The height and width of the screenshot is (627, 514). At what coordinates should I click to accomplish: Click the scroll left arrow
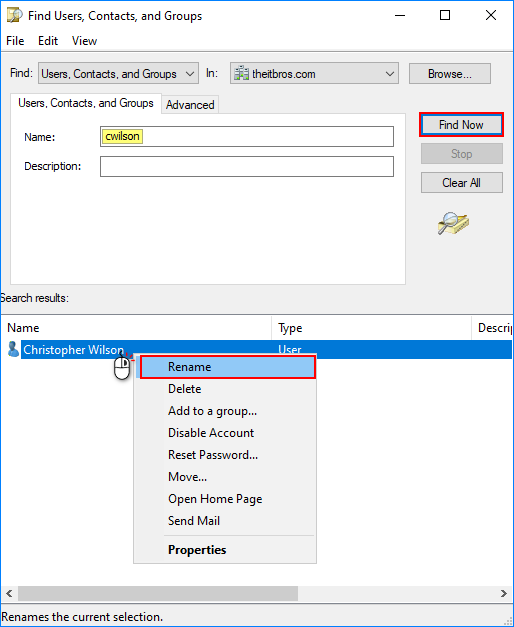(9, 593)
